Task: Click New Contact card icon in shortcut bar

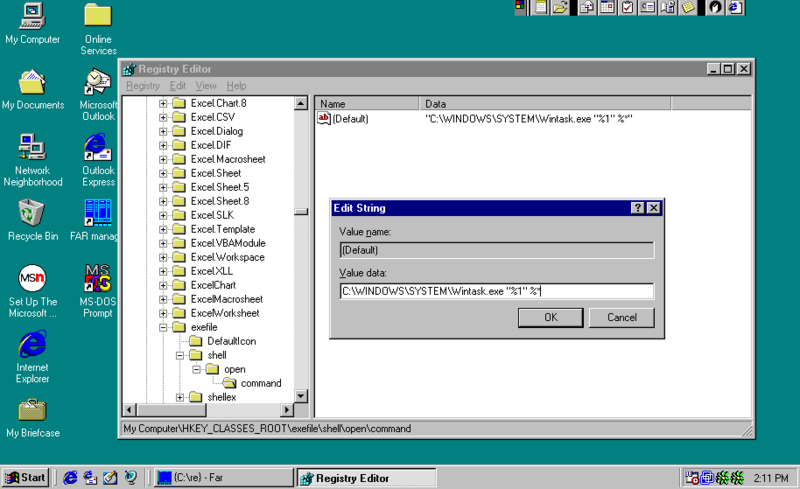Action: point(648,7)
